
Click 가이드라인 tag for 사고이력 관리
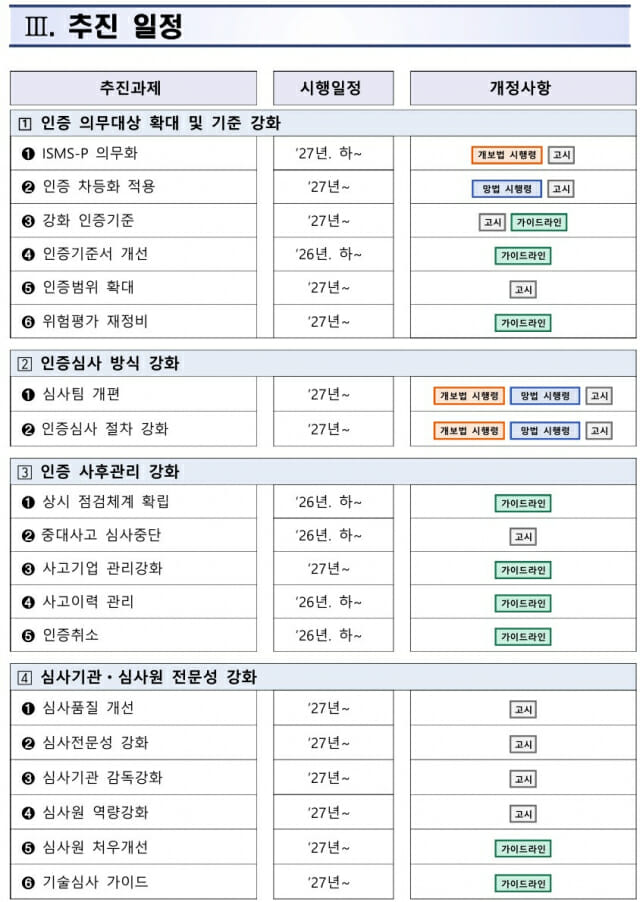[x=523, y=603]
